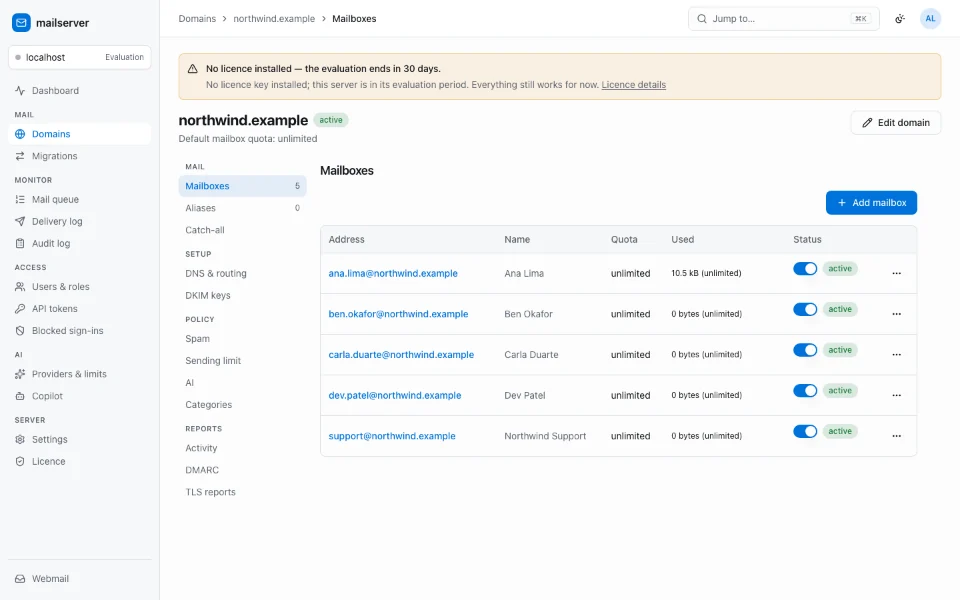Click the Users & roles people icon

[x=20, y=287]
